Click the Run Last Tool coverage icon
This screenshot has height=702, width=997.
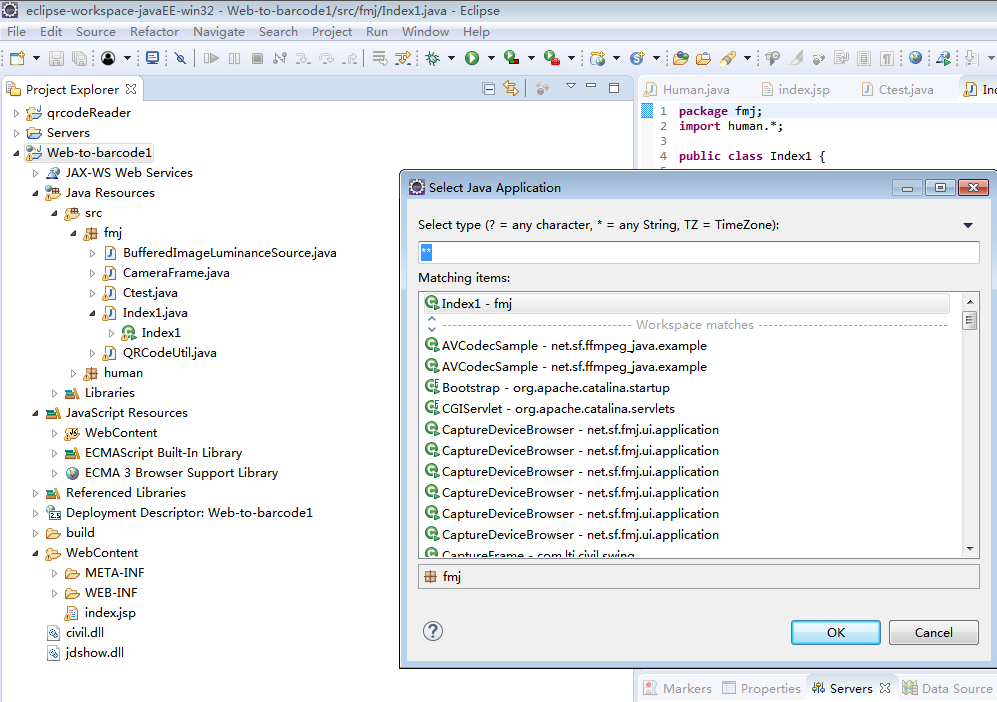pos(511,58)
